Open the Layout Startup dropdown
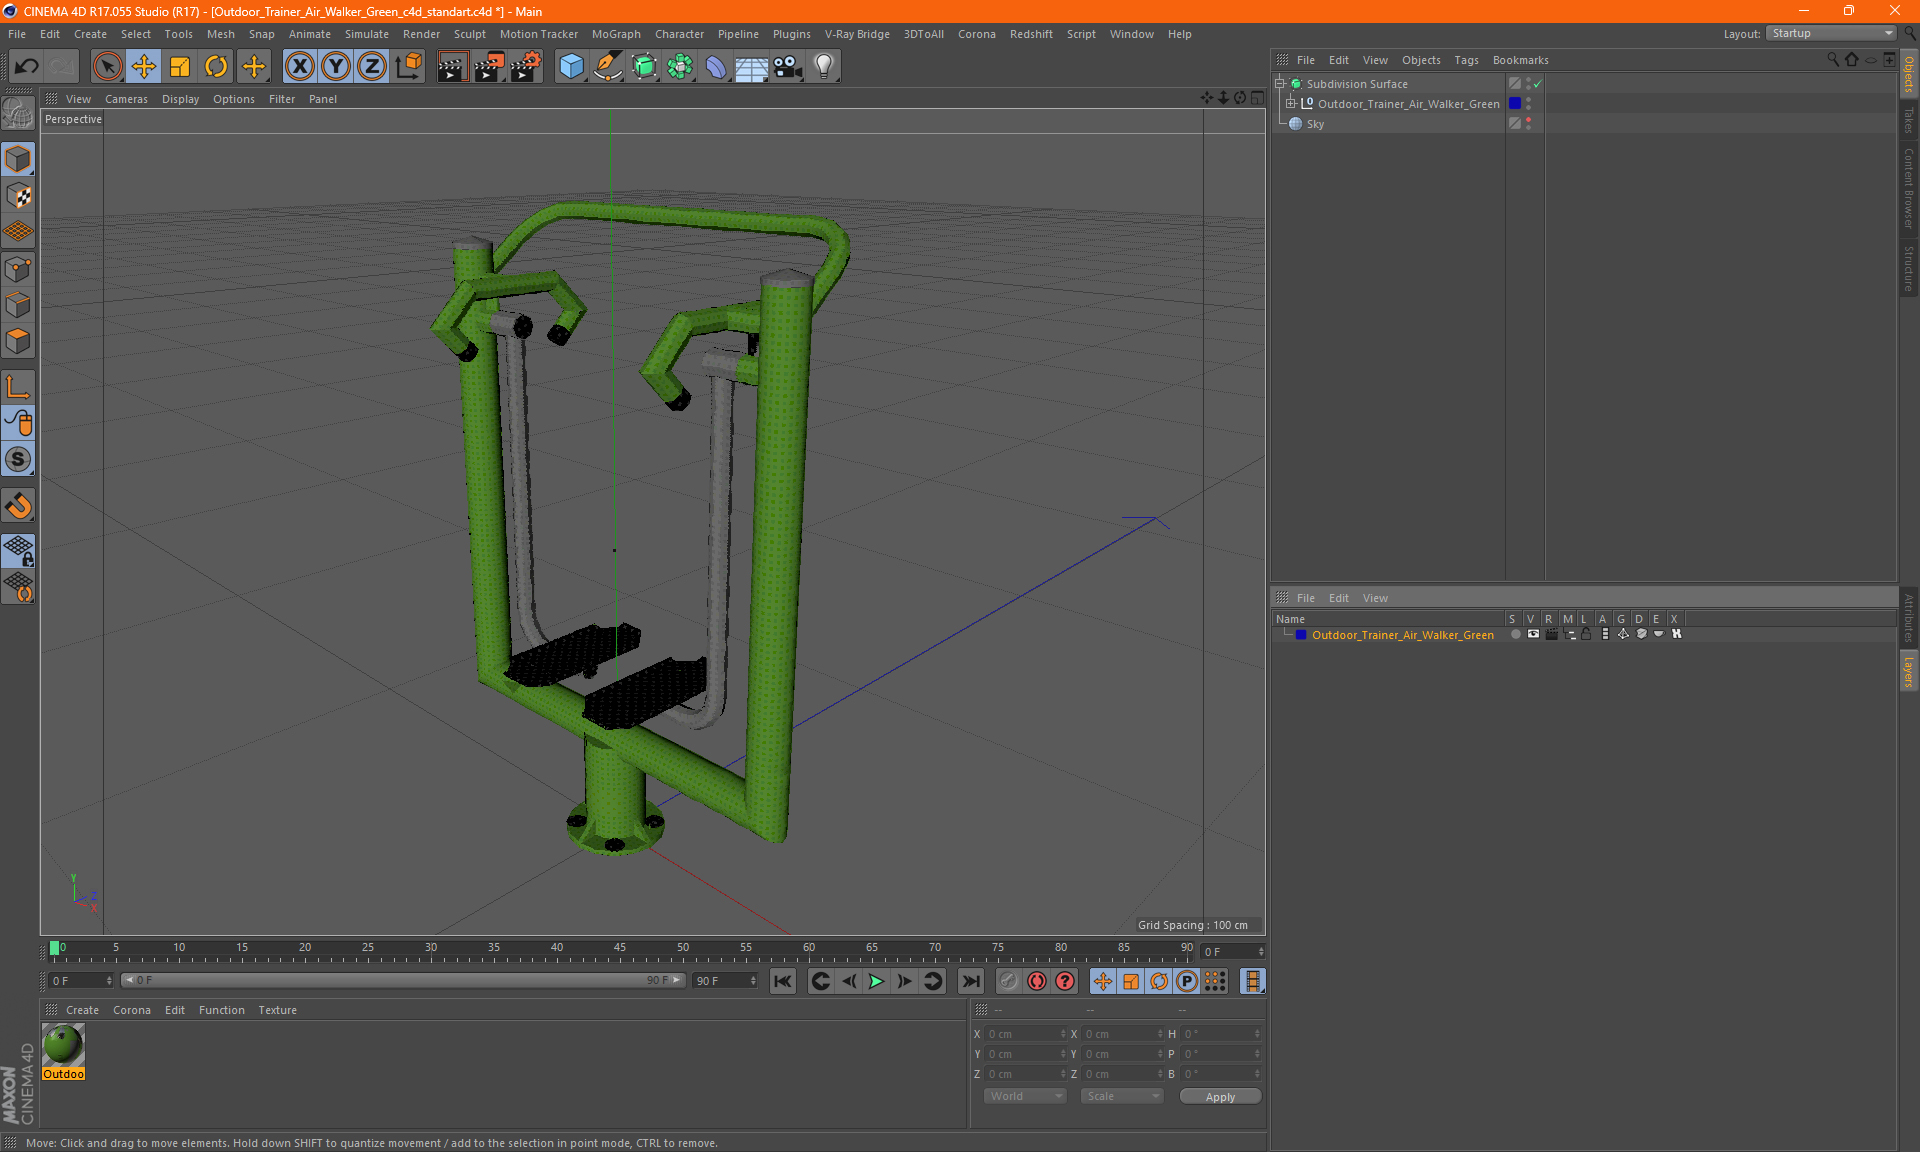The width and height of the screenshot is (1920, 1152). click(x=1831, y=33)
